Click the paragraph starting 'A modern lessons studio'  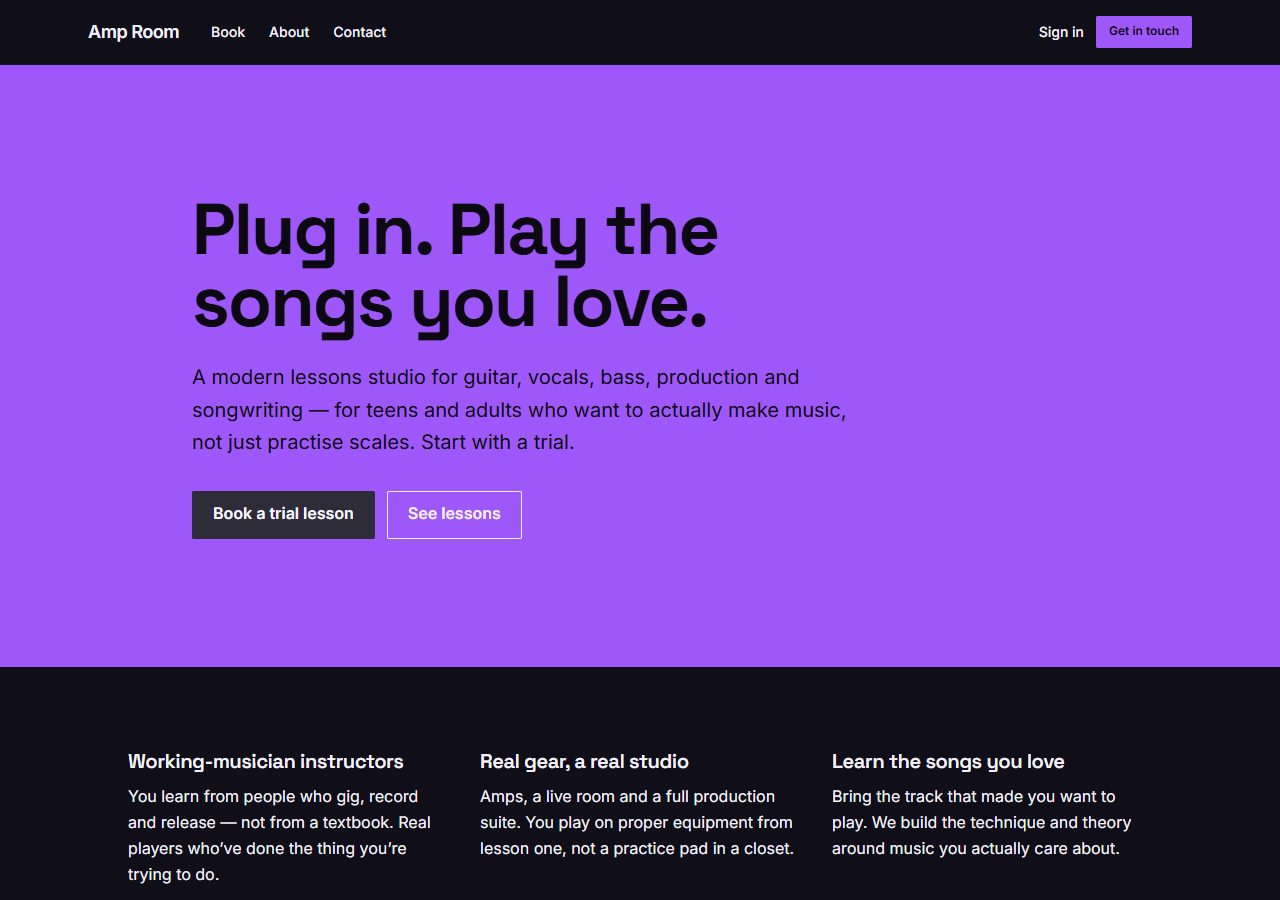pyautogui.click(x=520, y=410)
